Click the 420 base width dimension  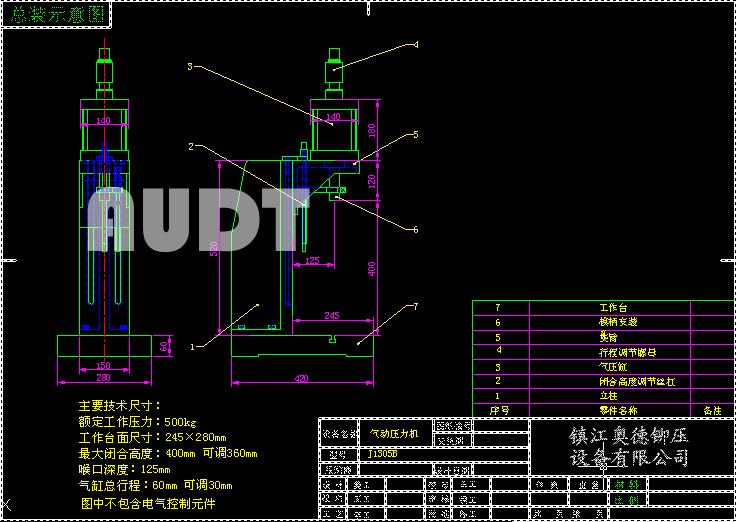[x=301, y=379]
